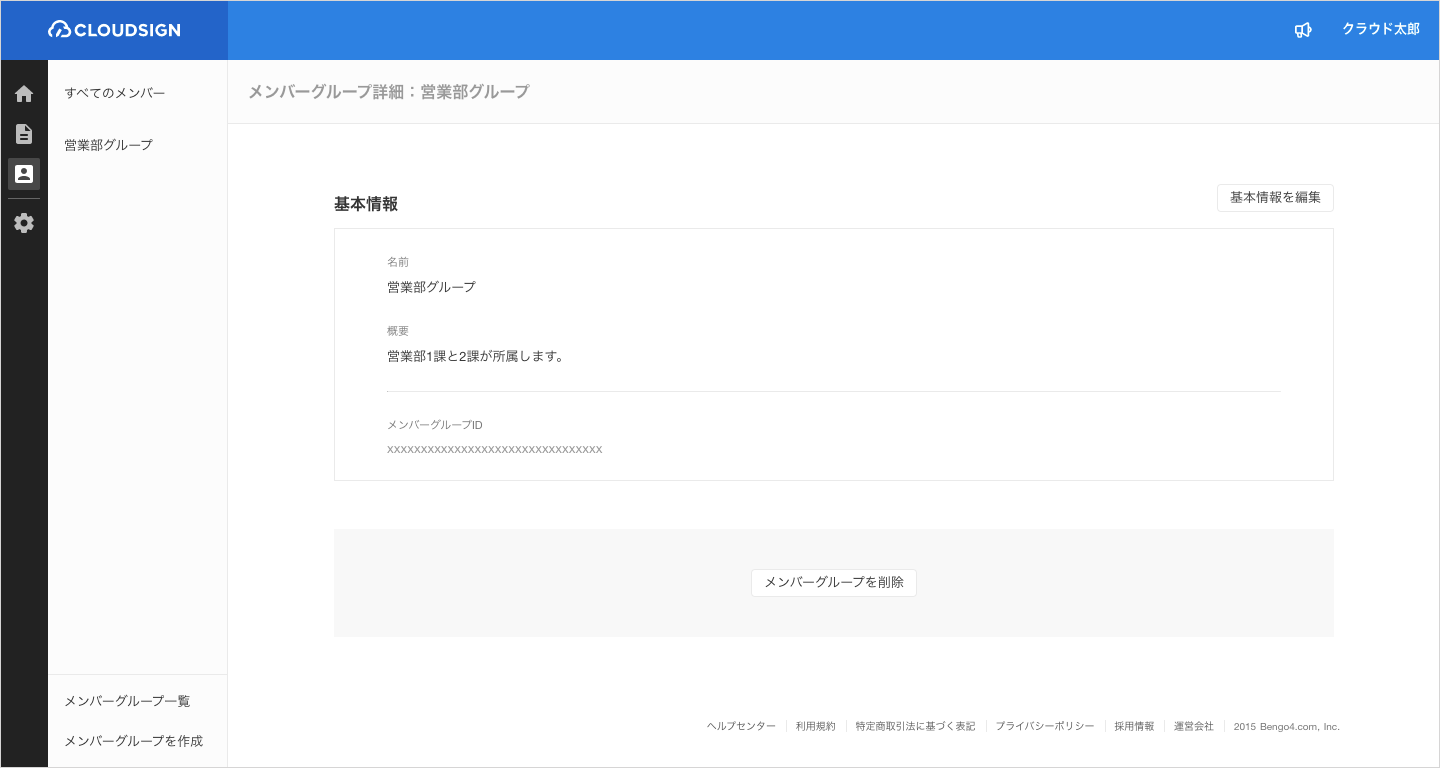The height and width of the screenshot is (768, 1440).
Task: Click メンバーグループを作成 in sidebar
Action: 134,741
